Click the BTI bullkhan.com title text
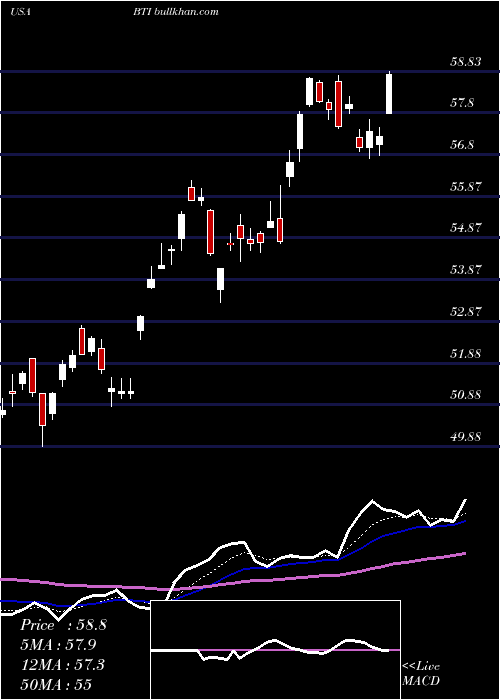Screen dimensions: 500x700 (x=175, y=12)
